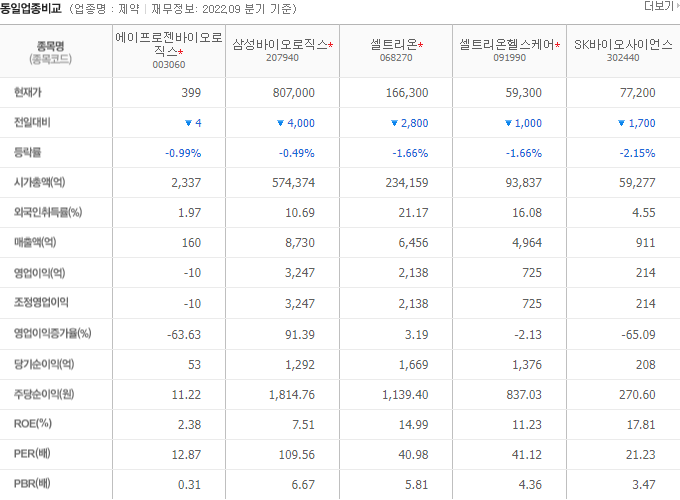Click the 234,159 market cap value
This screenshot has width=680, height=500.
pos(407,183)
